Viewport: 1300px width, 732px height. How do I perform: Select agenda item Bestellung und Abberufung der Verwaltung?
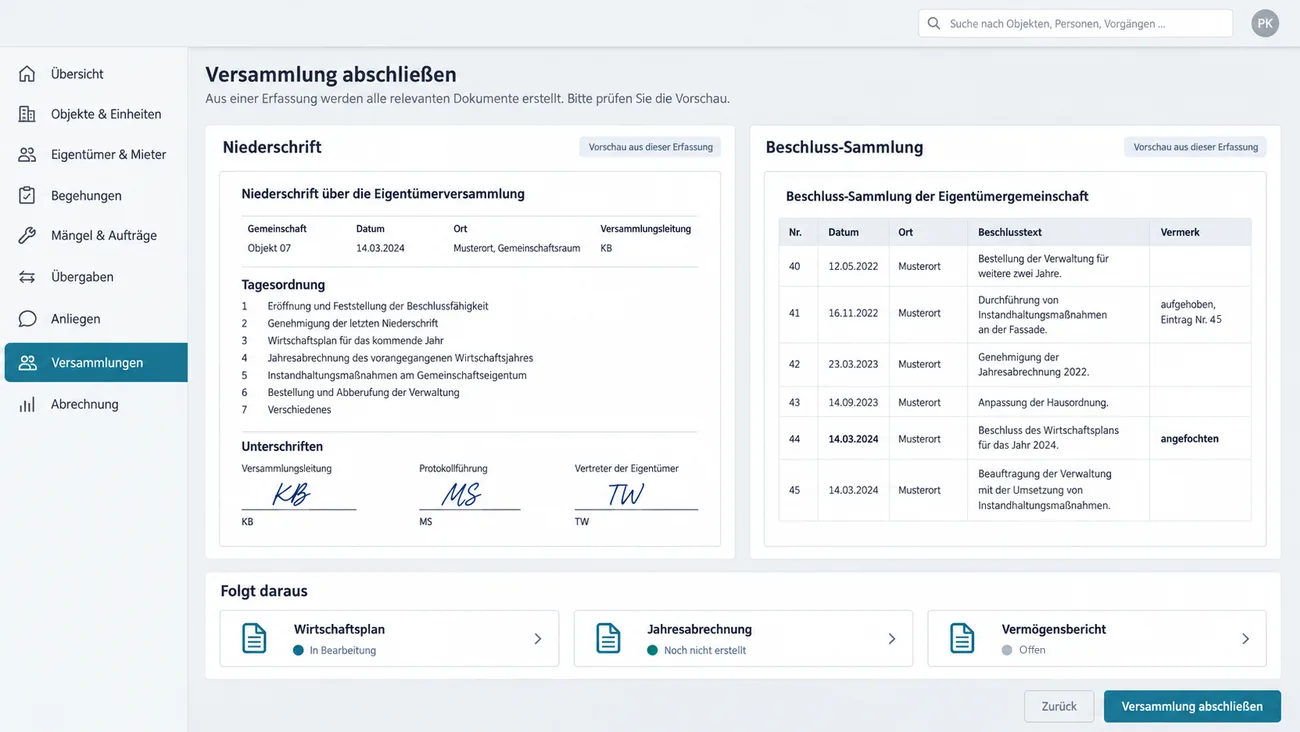click(x=363, y=392)
